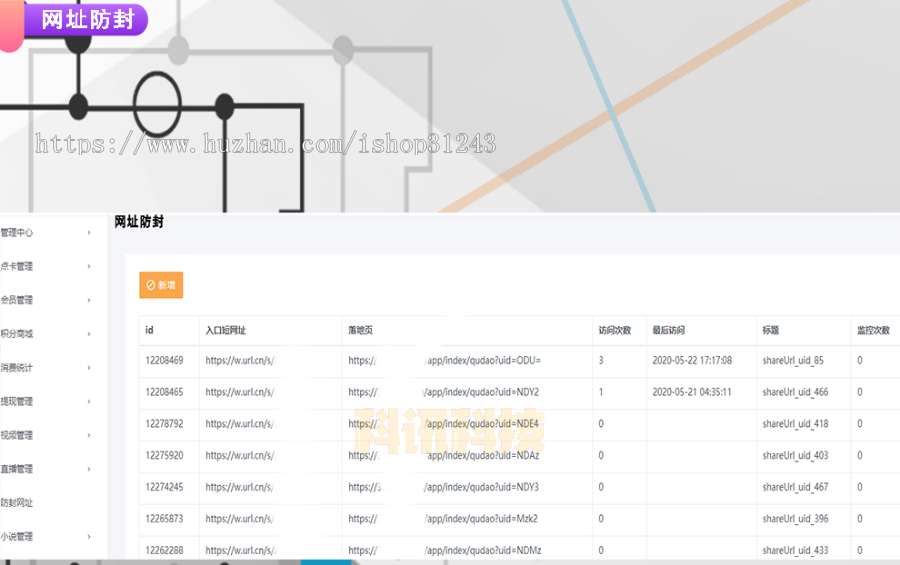This screenshot has width=900, height=565.
Task: Expand the 会员管理 sidebar chevron
Action: [89, 300]
